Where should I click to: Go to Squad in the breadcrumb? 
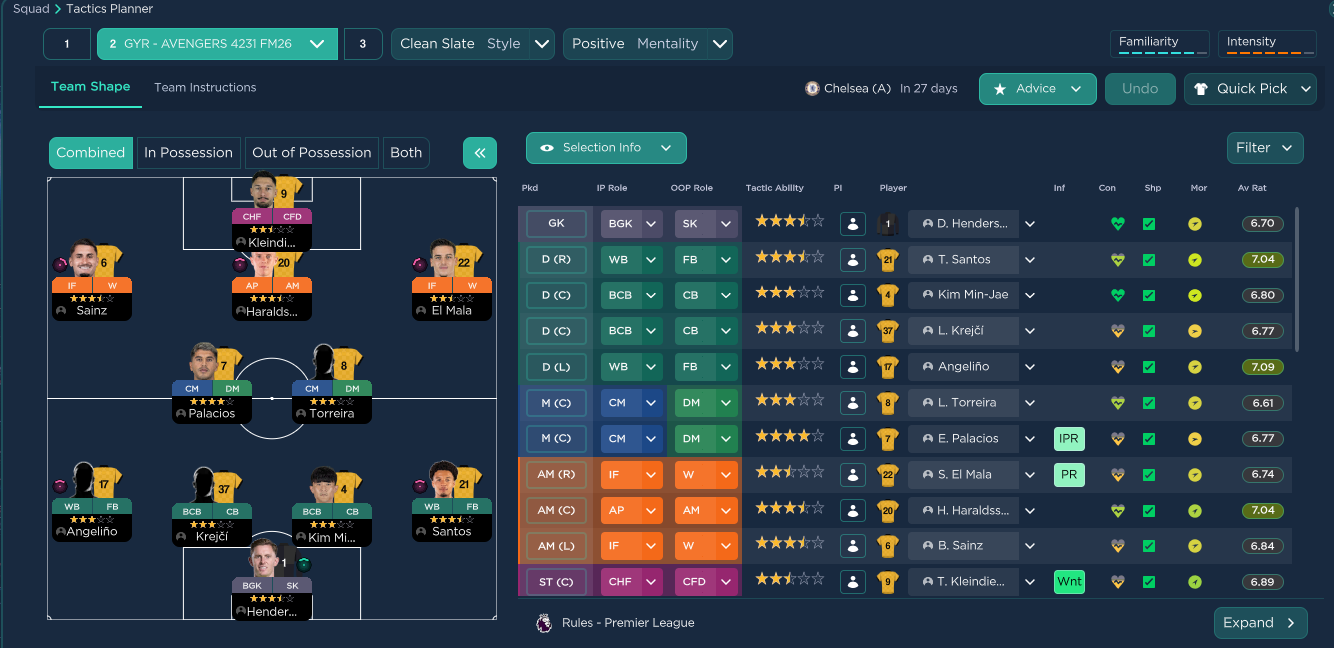[31, 9]
